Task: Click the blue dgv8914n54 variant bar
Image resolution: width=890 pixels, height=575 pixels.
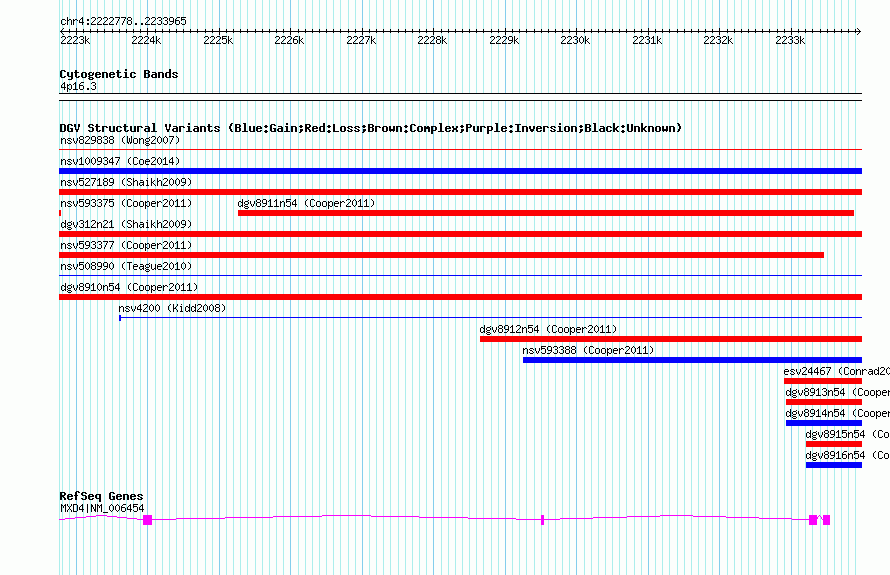Action: (823, 423)
